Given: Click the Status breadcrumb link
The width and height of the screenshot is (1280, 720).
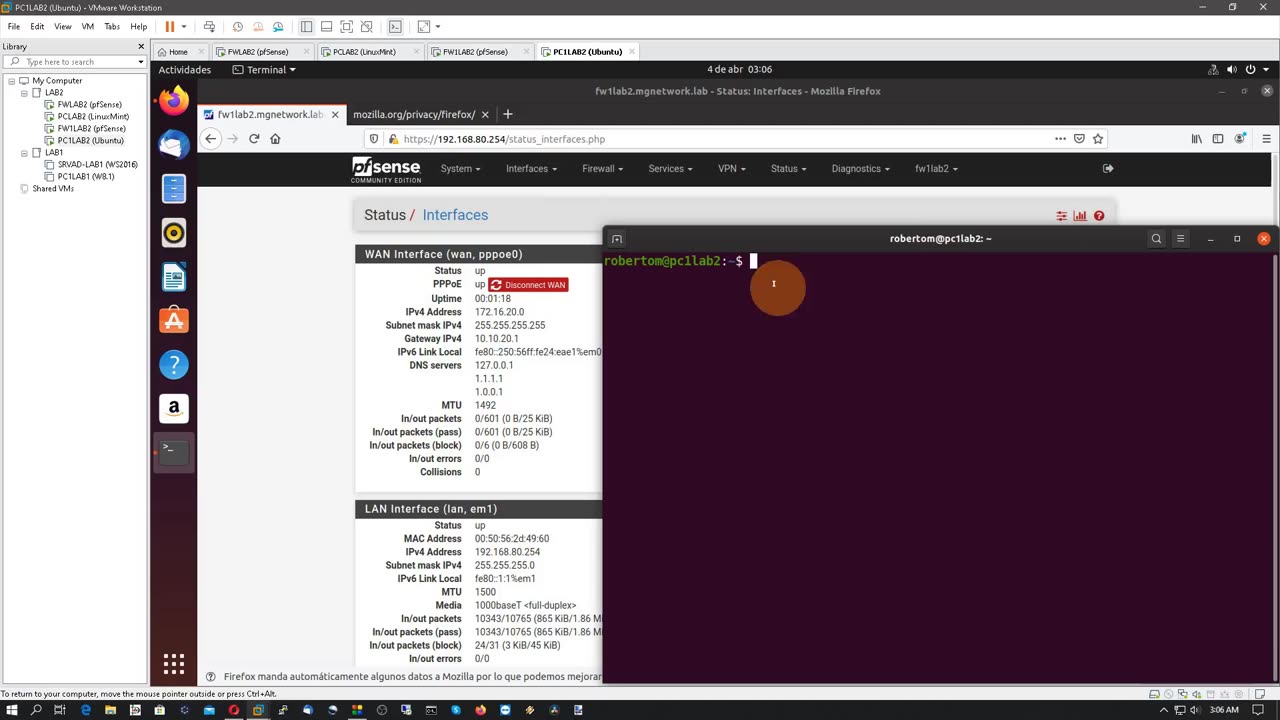Looking at the screenshot, I should tap(385, 215).
